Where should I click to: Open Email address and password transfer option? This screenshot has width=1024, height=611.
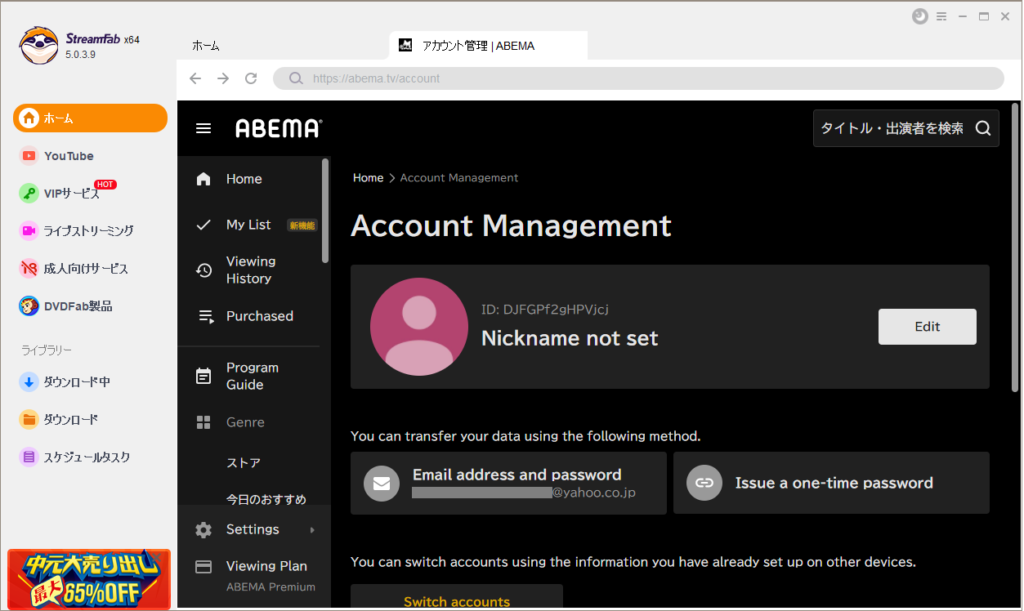coord(508,483)
